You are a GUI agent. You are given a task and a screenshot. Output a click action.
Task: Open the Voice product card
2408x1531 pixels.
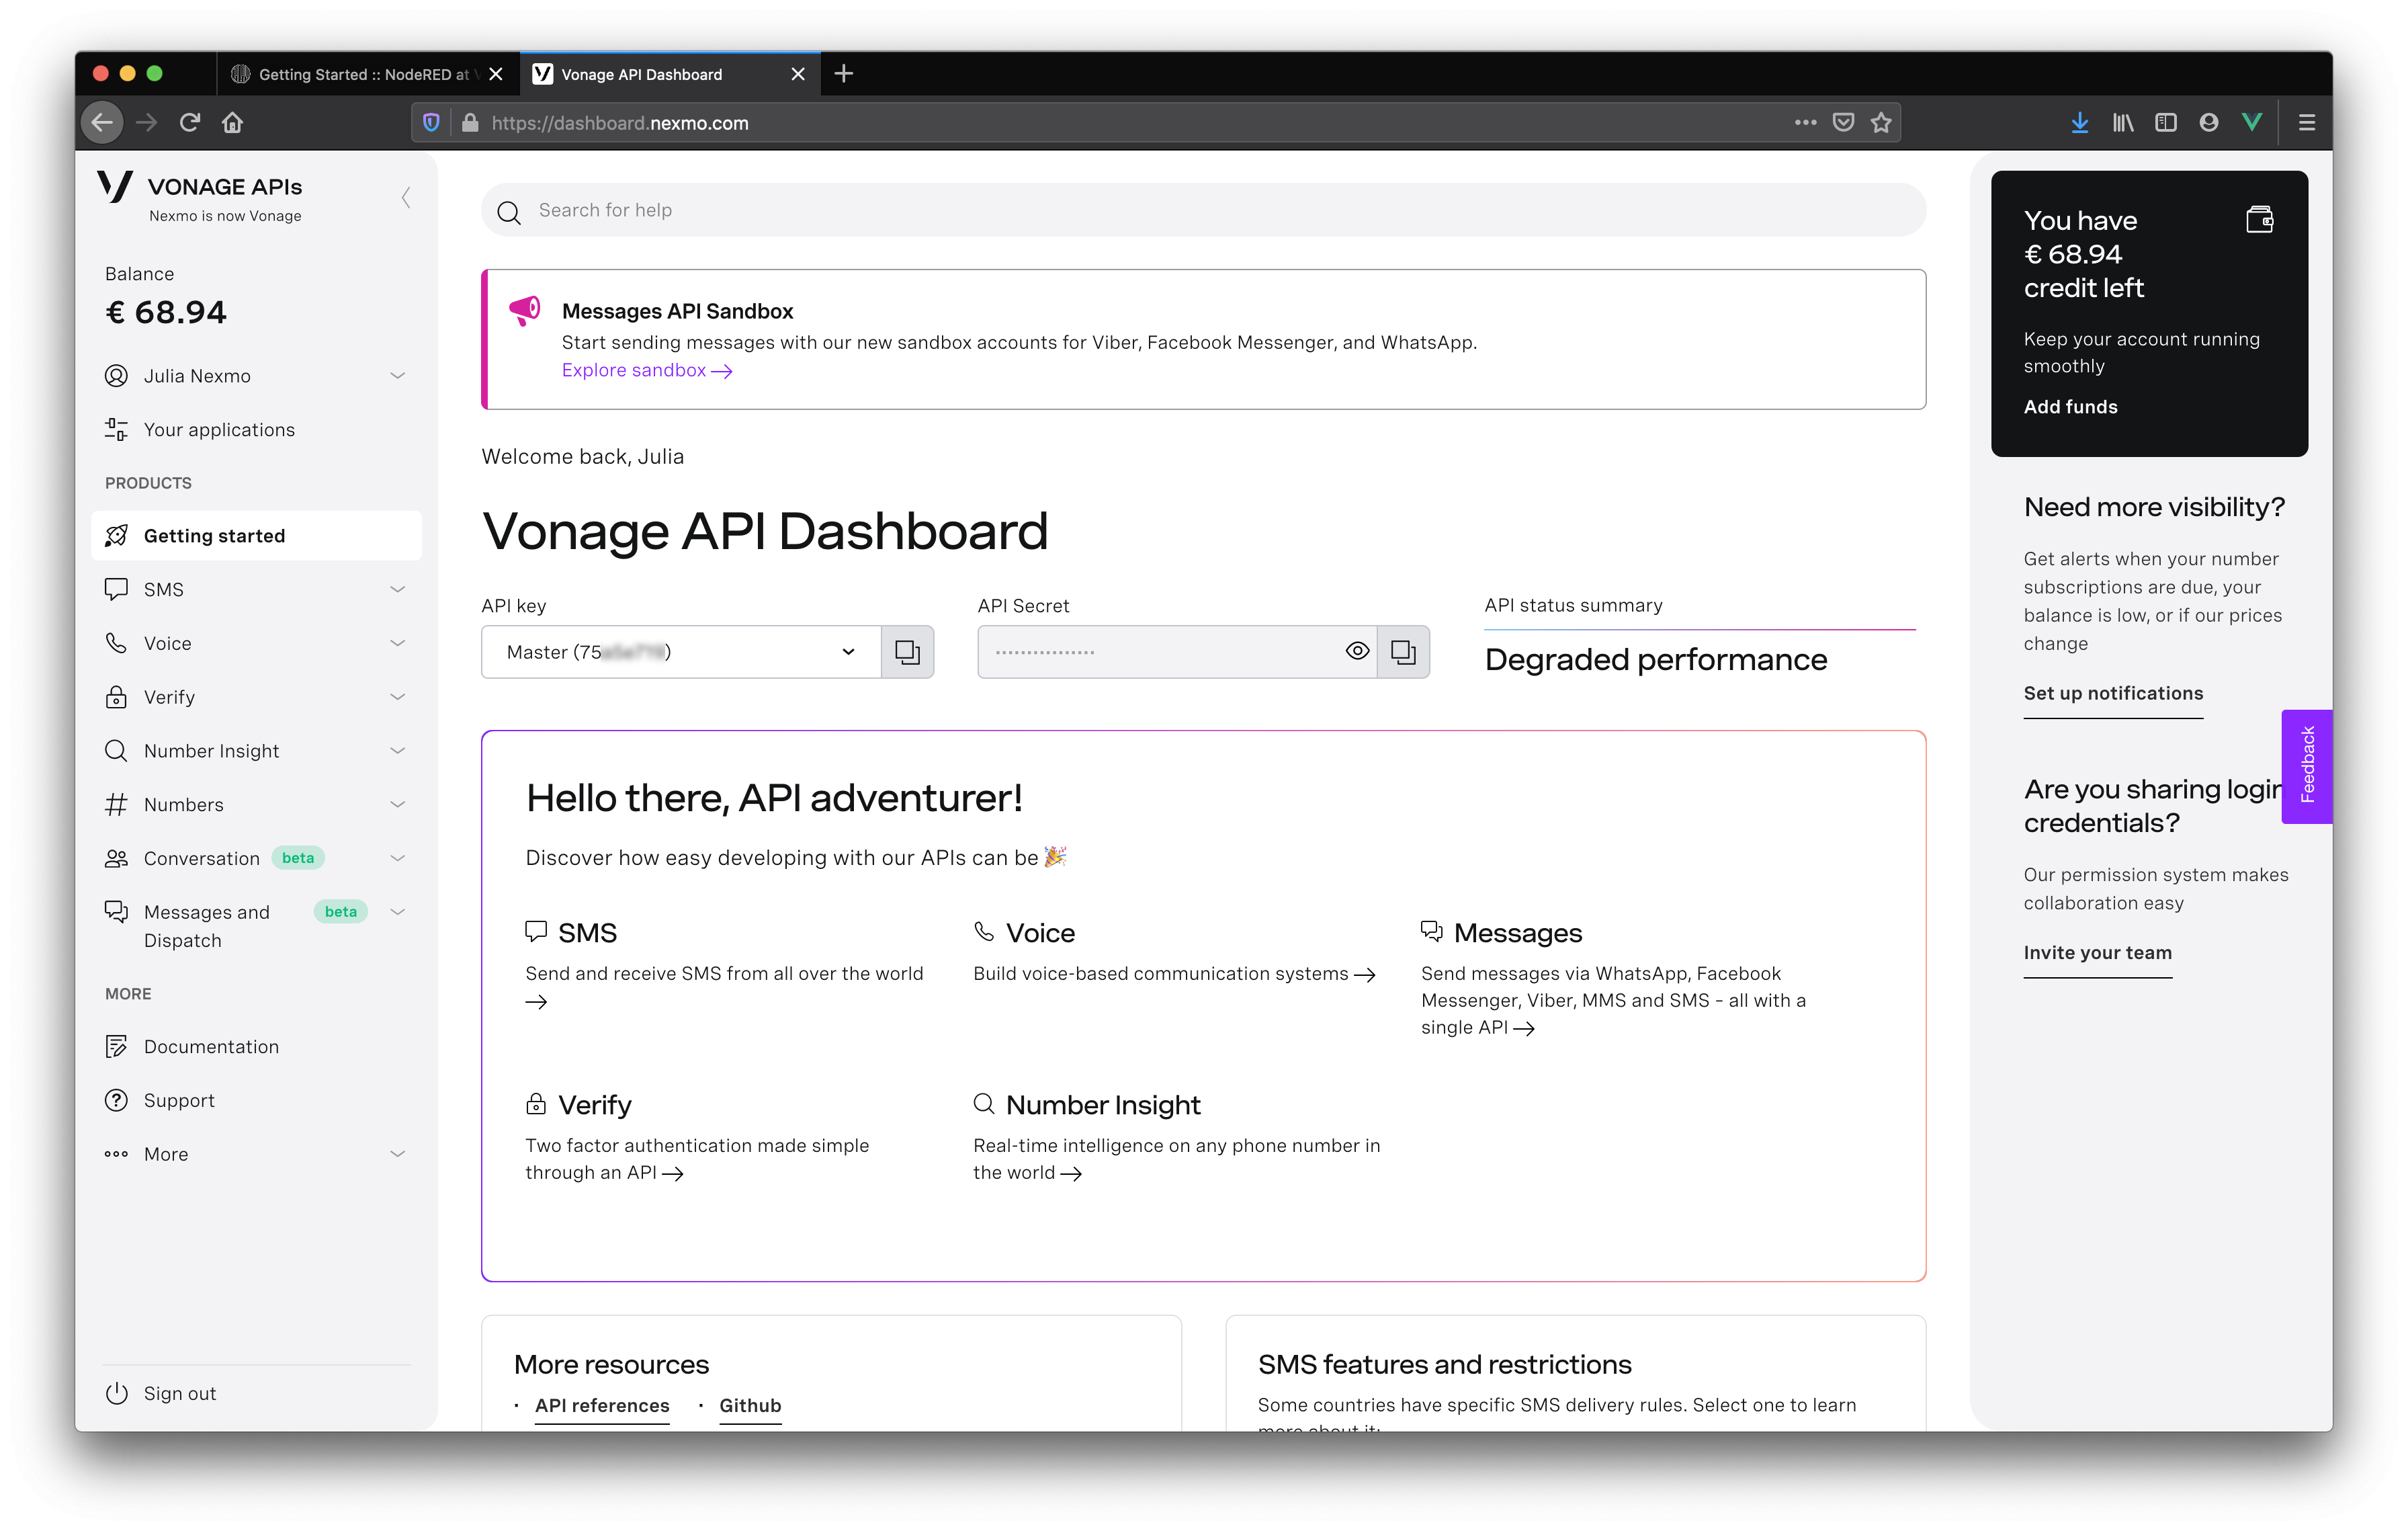coord(1174,951)
